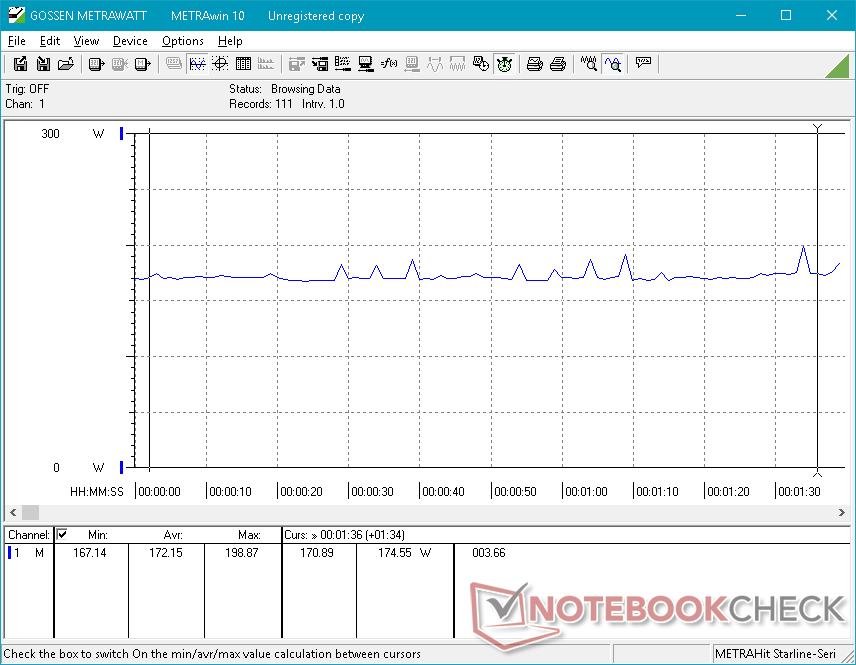
Task: Click the blue channel marker at 300 W
Action: tap(121, 133)
